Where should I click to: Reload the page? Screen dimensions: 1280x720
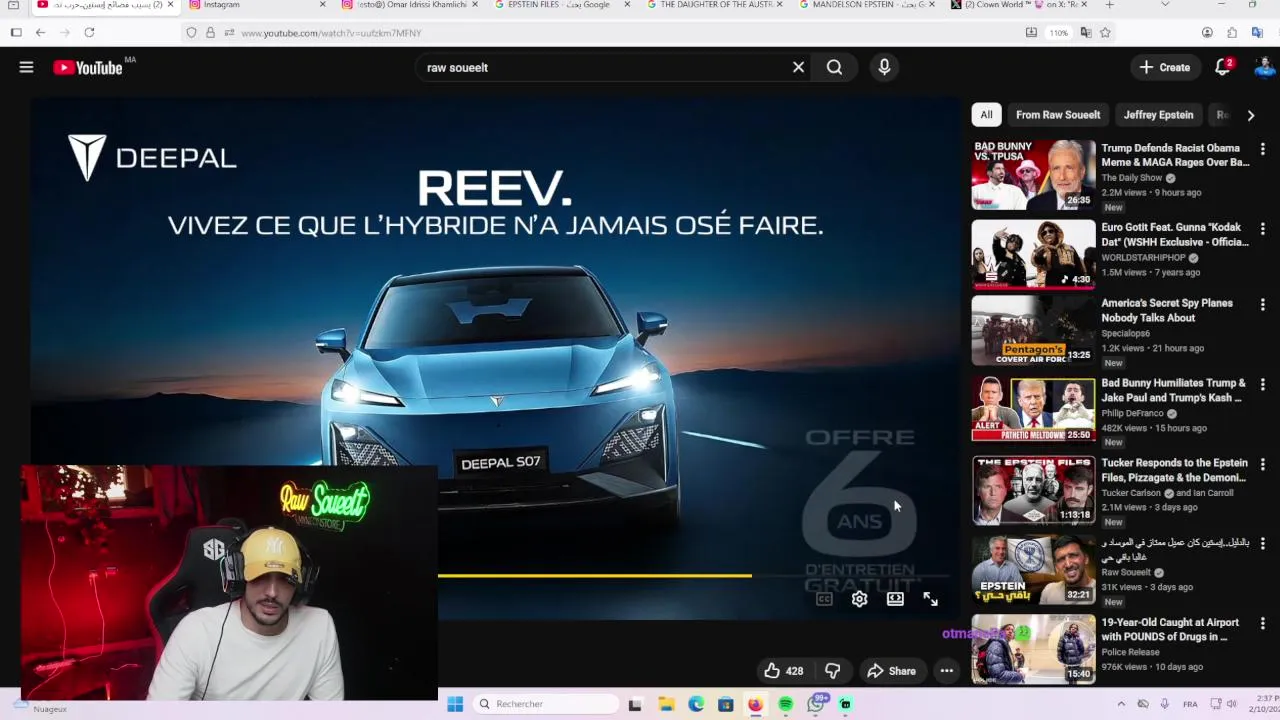(89, 32)
